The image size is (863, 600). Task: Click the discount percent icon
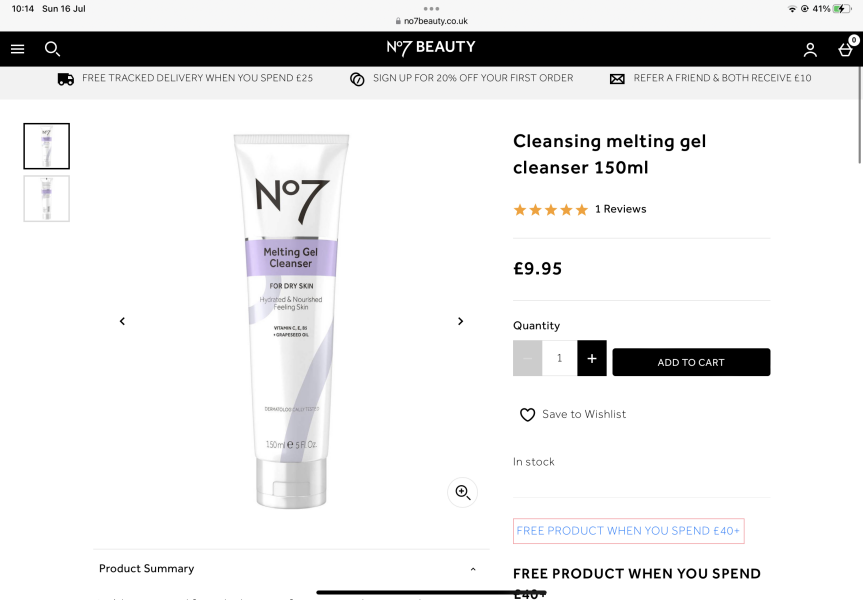[x=357, y=78]
